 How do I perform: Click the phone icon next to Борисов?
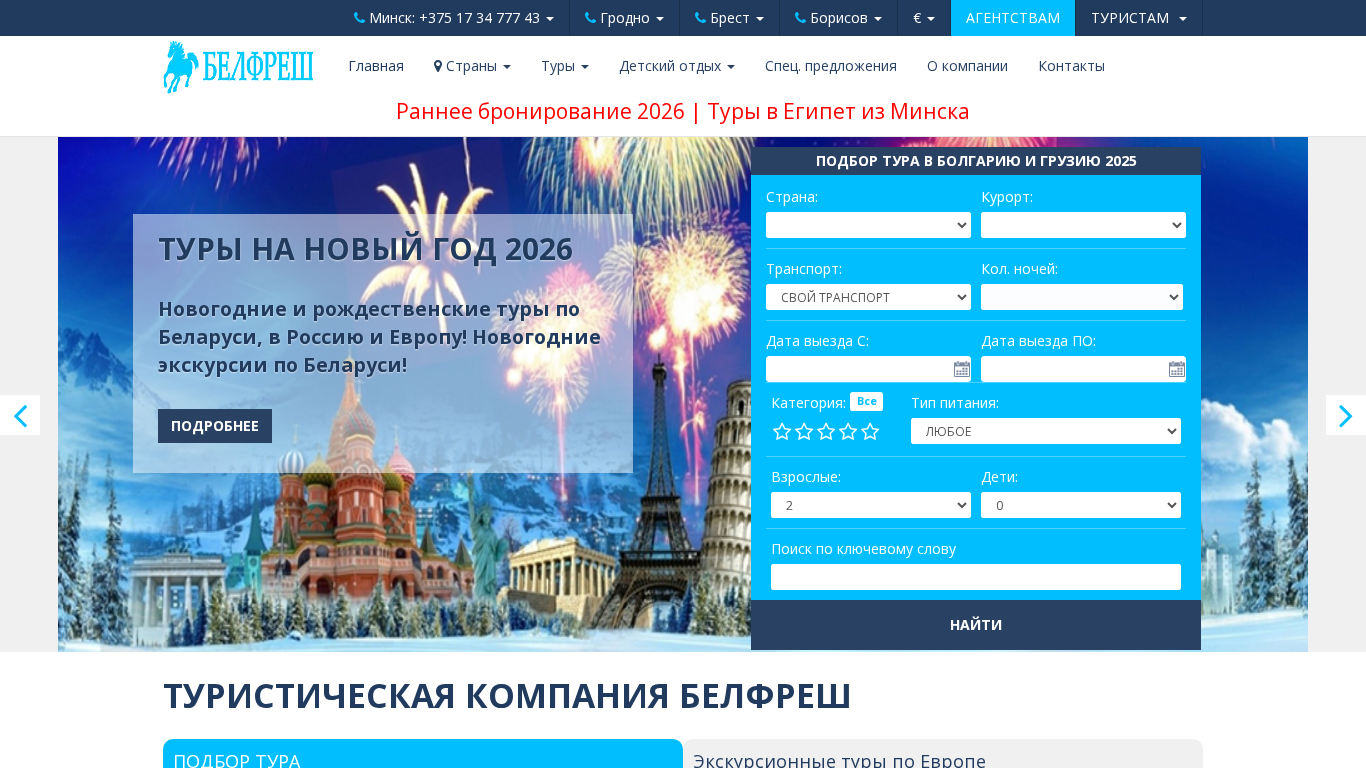click(x=800, y=18)
